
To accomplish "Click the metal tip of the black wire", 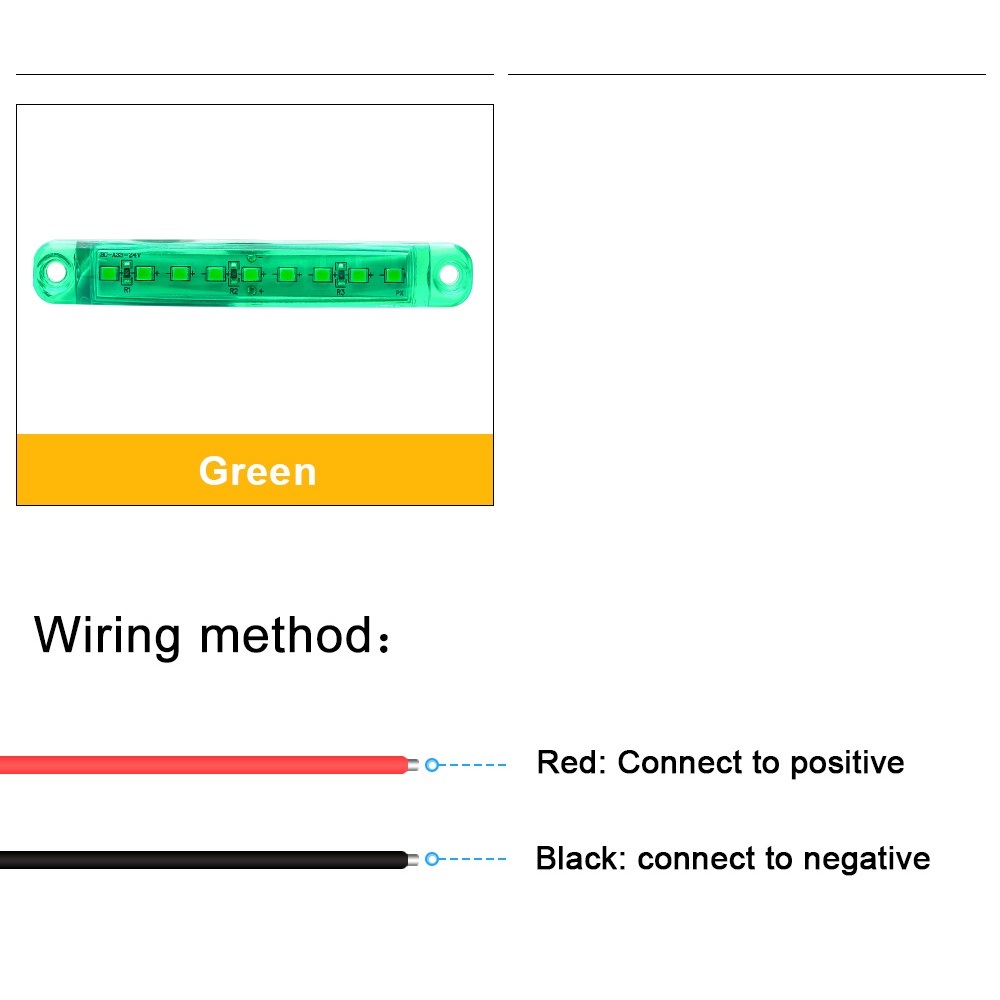I will click(413, 859).
